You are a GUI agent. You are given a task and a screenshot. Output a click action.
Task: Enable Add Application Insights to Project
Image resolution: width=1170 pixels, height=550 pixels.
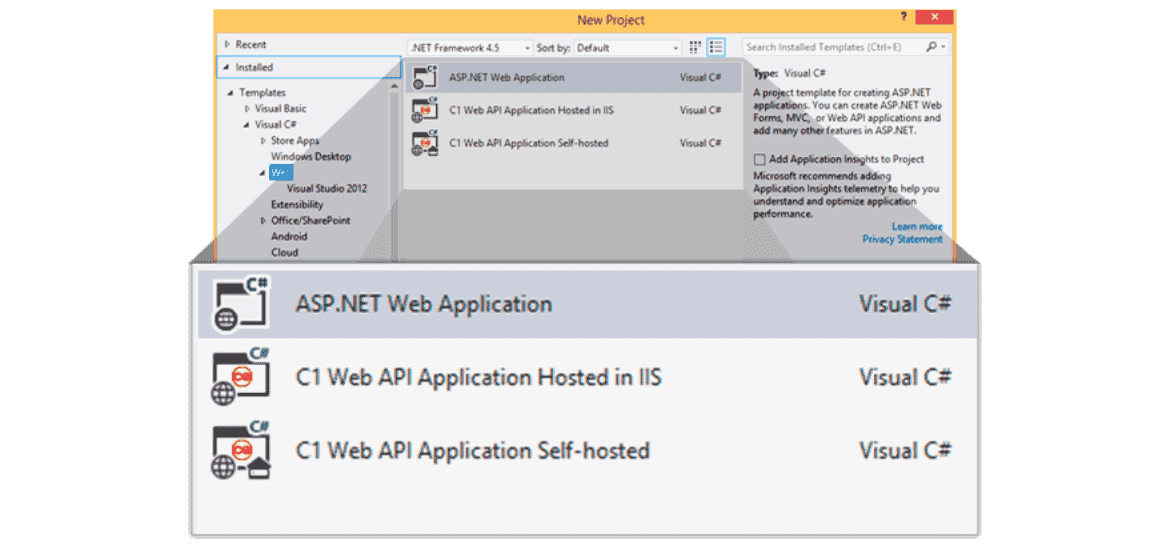coord(760,159)
